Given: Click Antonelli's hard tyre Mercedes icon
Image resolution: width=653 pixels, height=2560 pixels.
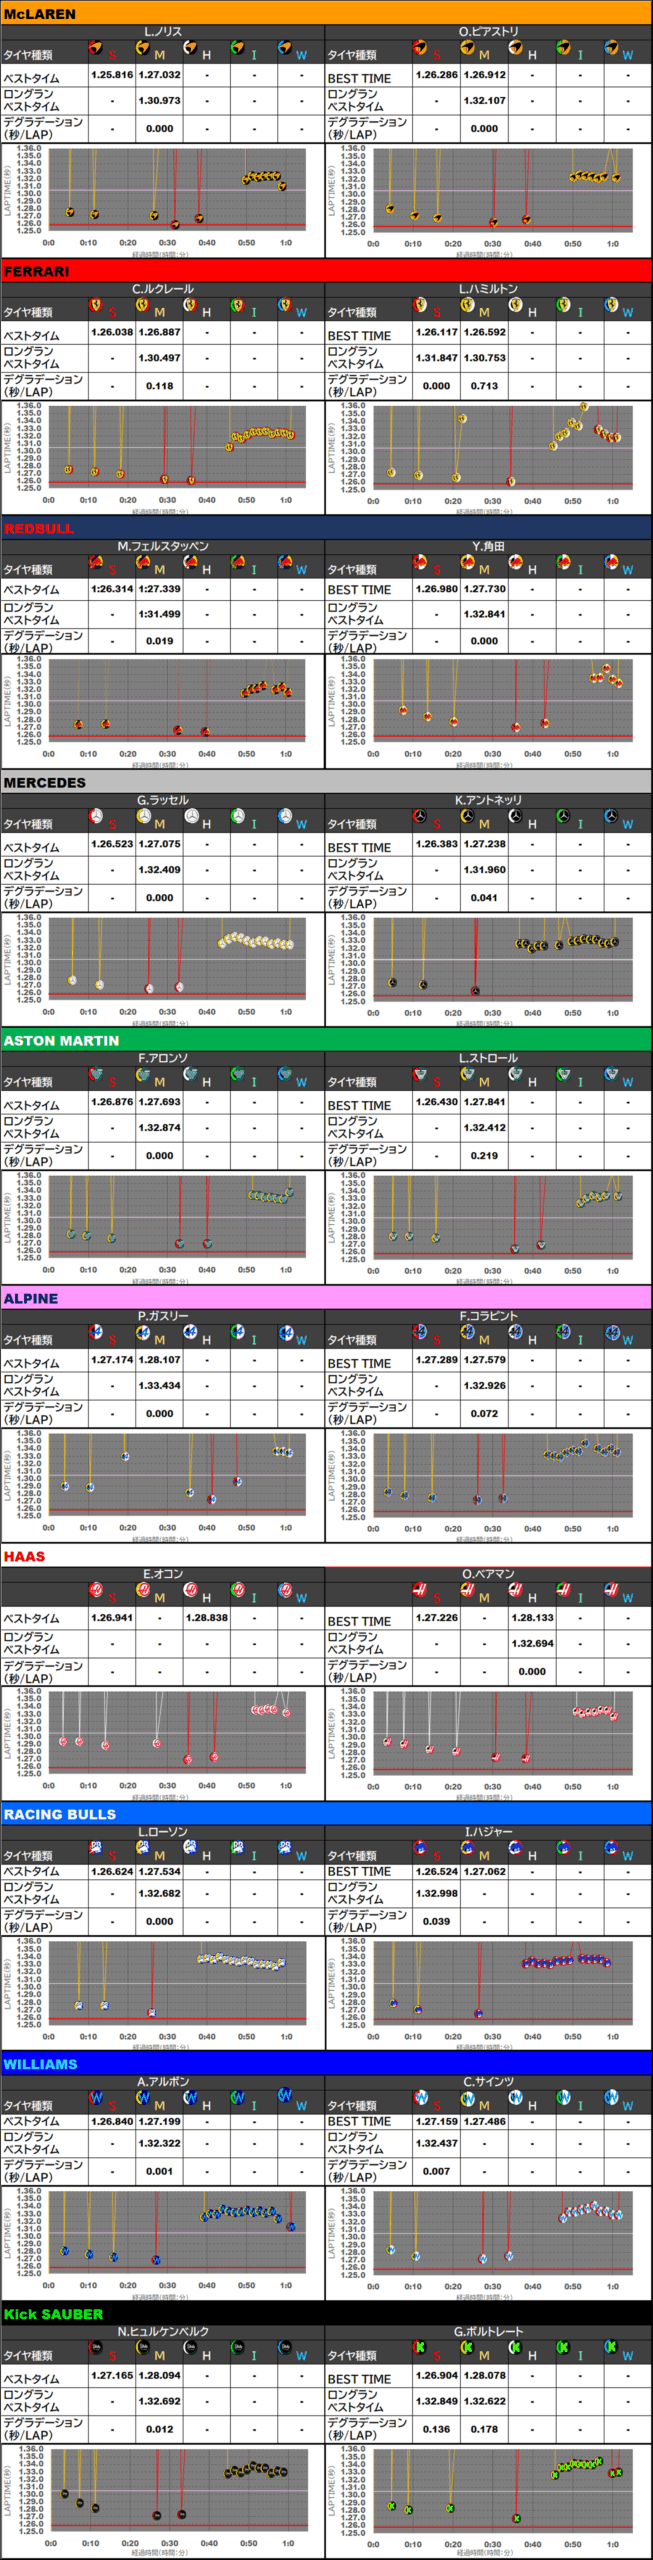Looking at the screenshot, I should click(x=515, y=817).
